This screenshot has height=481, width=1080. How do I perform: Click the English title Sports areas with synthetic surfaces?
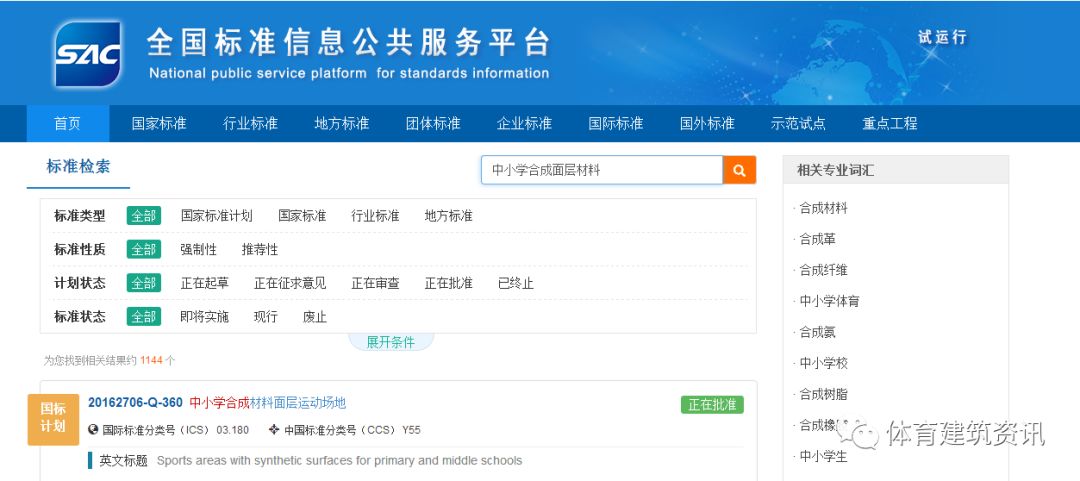[339, 460]
